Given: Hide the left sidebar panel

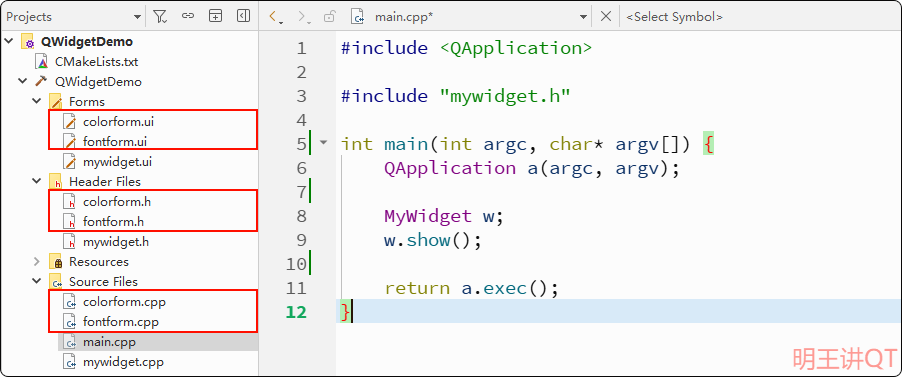Looking at the screenshot, I should (x=243, y=16).
